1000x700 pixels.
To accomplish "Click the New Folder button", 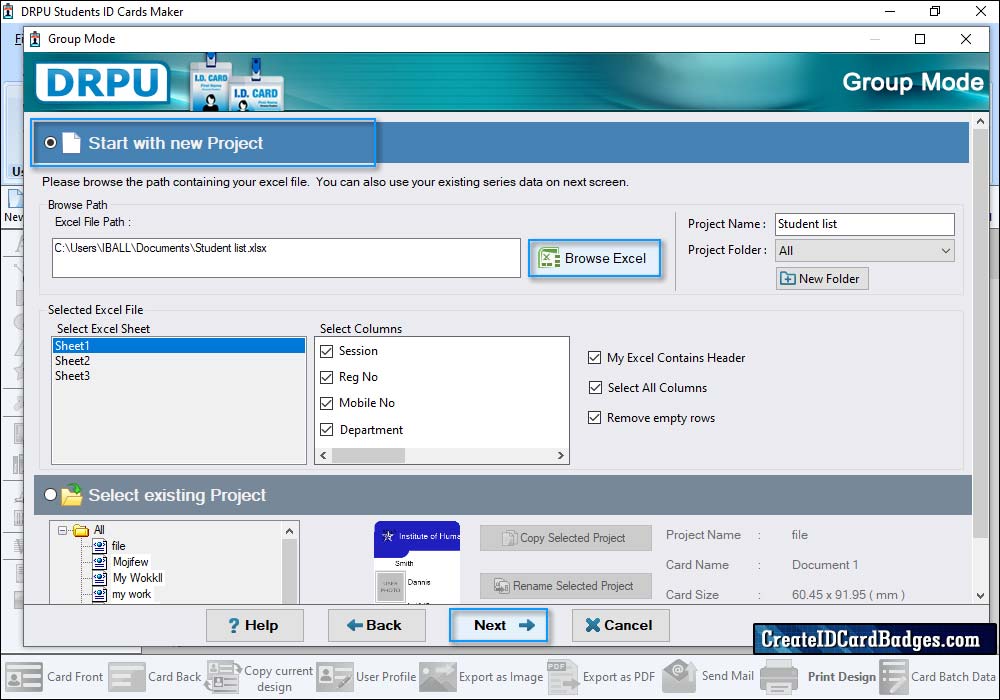I will coord(821,279).
